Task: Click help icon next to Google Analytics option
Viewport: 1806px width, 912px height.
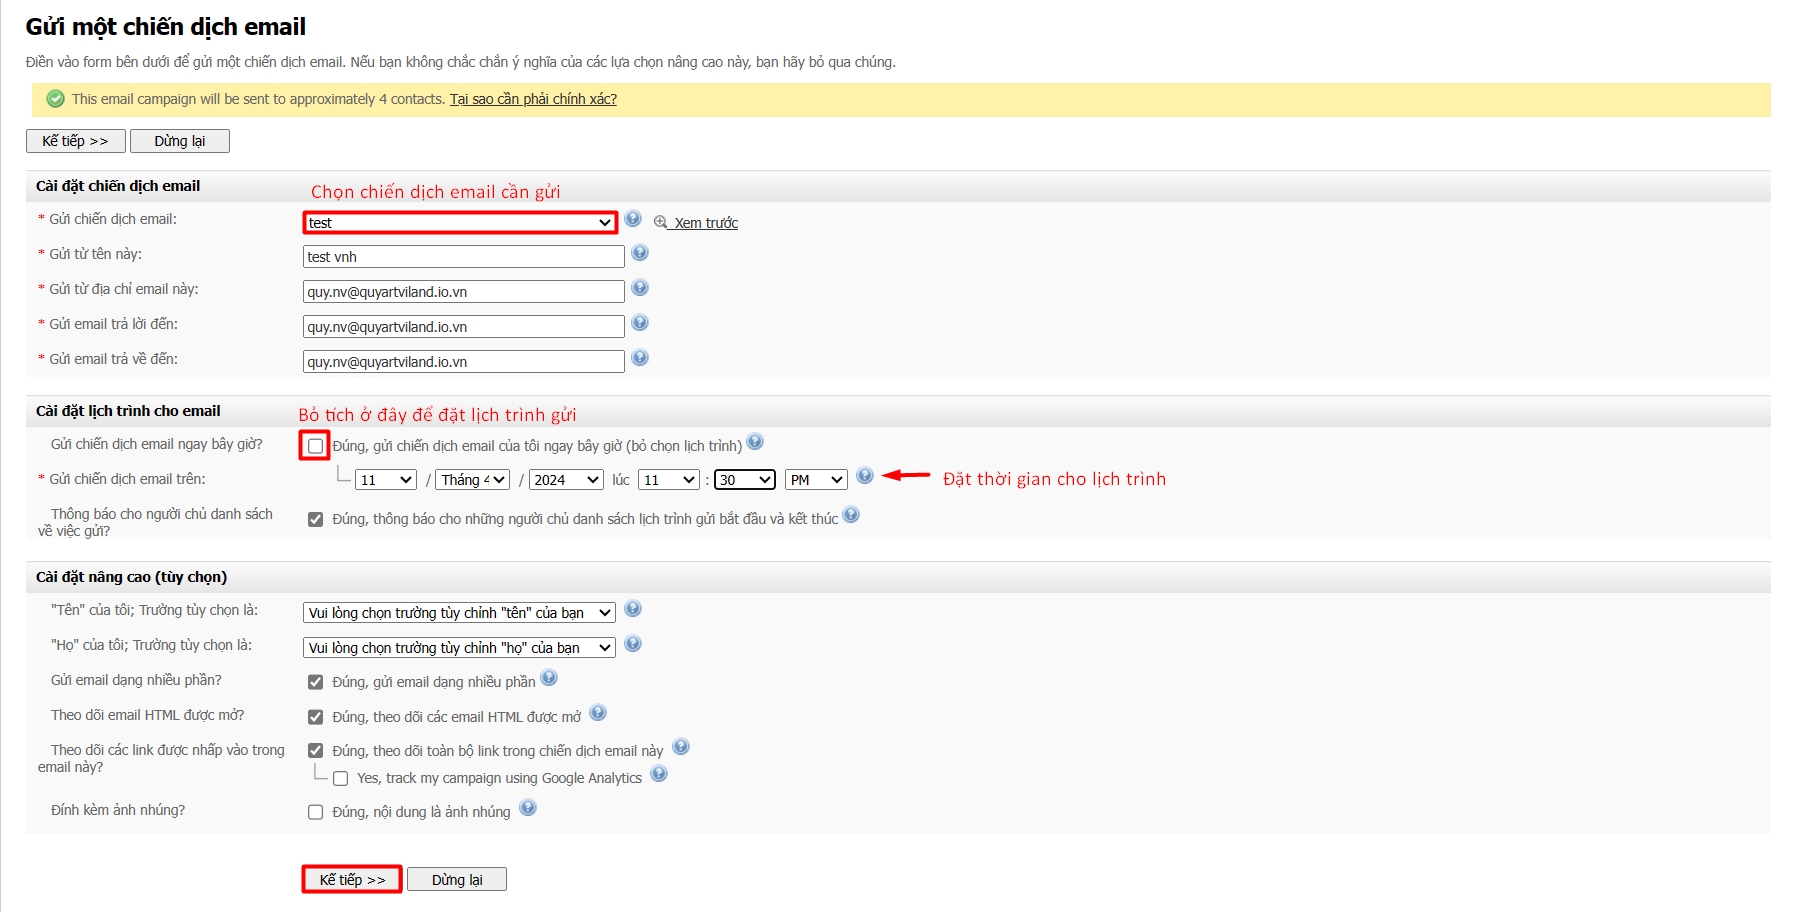Action: point(659,774)
